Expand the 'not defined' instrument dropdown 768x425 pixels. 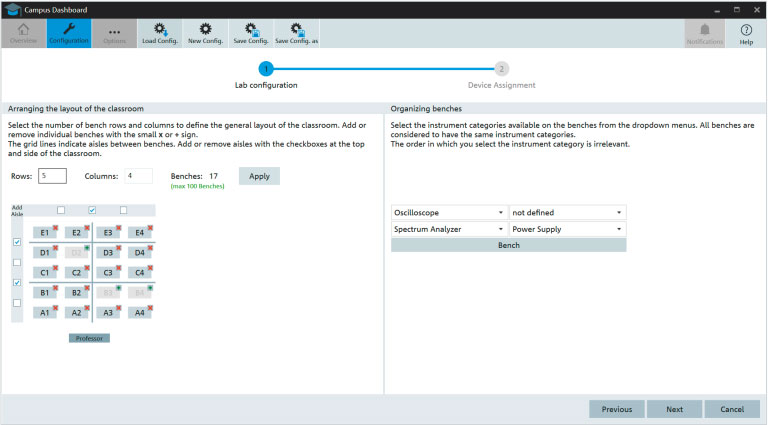tap(567, 212)
